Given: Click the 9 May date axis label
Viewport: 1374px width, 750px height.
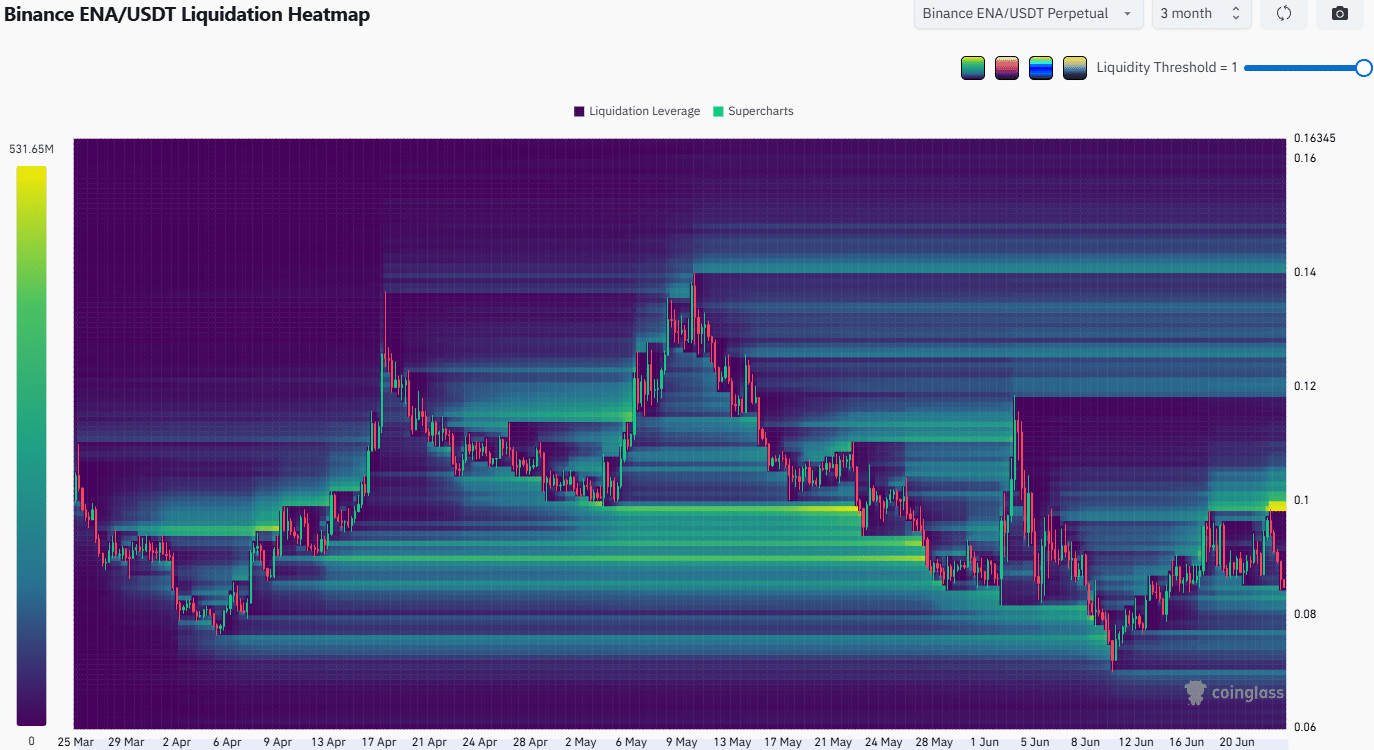Looking at the screenshot, I should [681, 742].
